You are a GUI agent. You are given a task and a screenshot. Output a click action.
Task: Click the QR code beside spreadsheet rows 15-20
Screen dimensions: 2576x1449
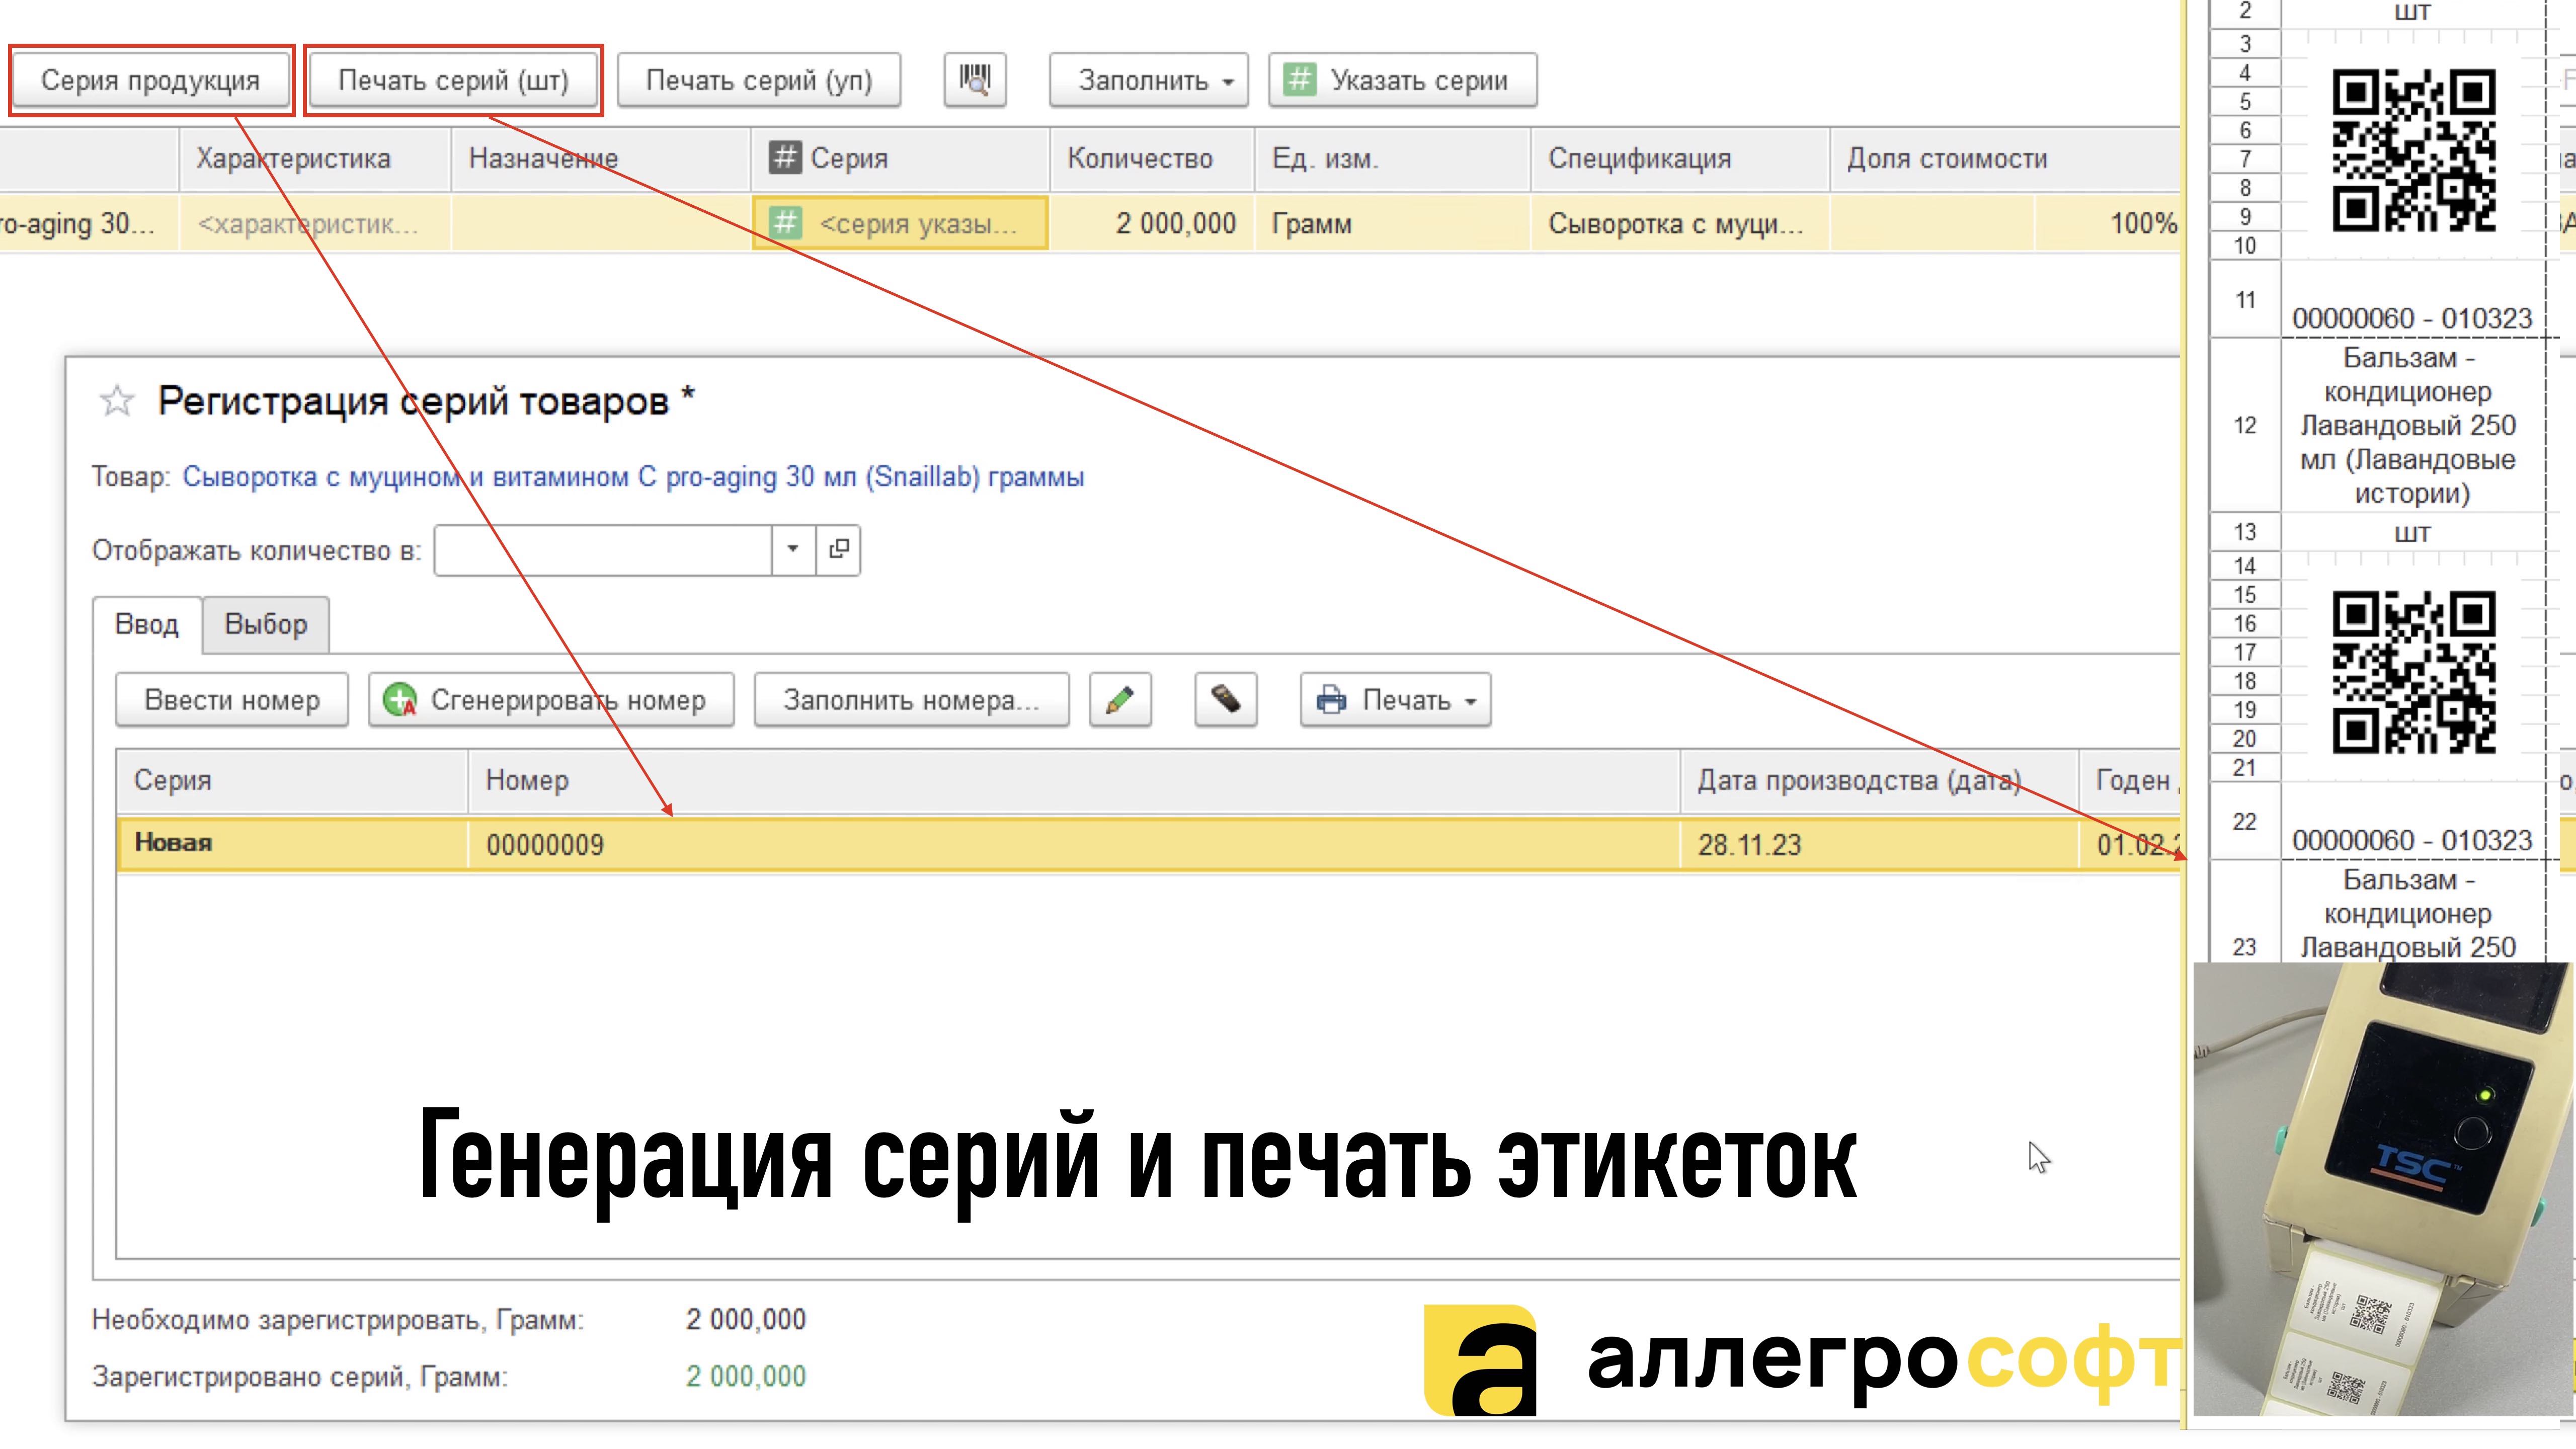point(2413,672)
